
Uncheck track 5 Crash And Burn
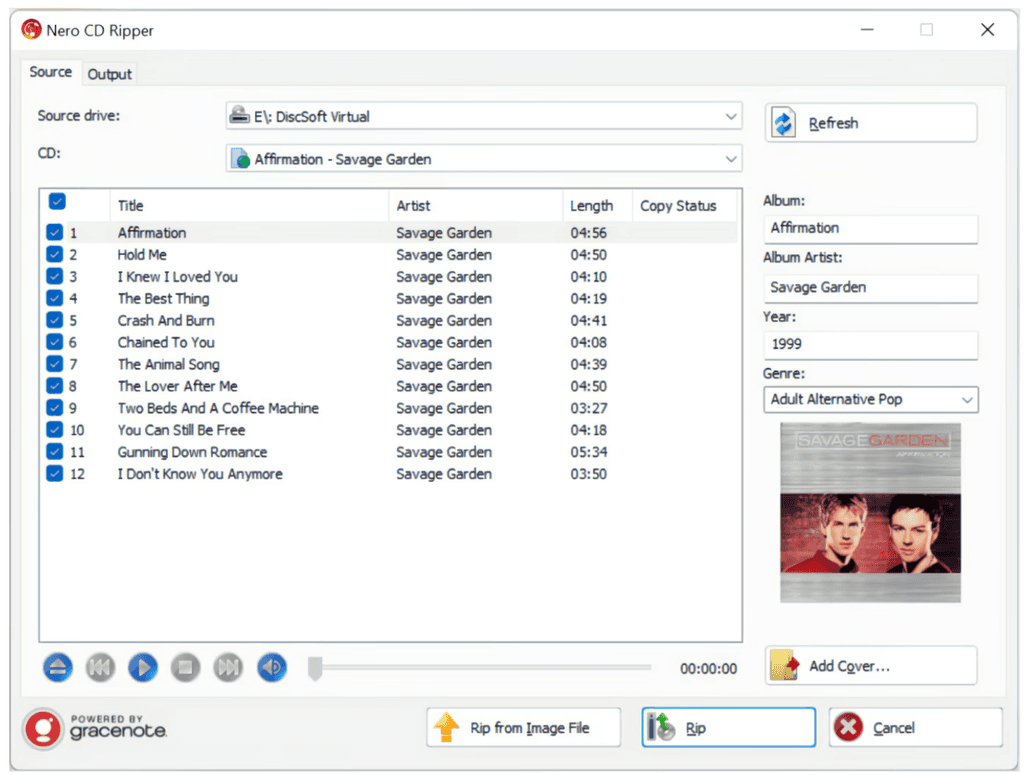point(54,320)
